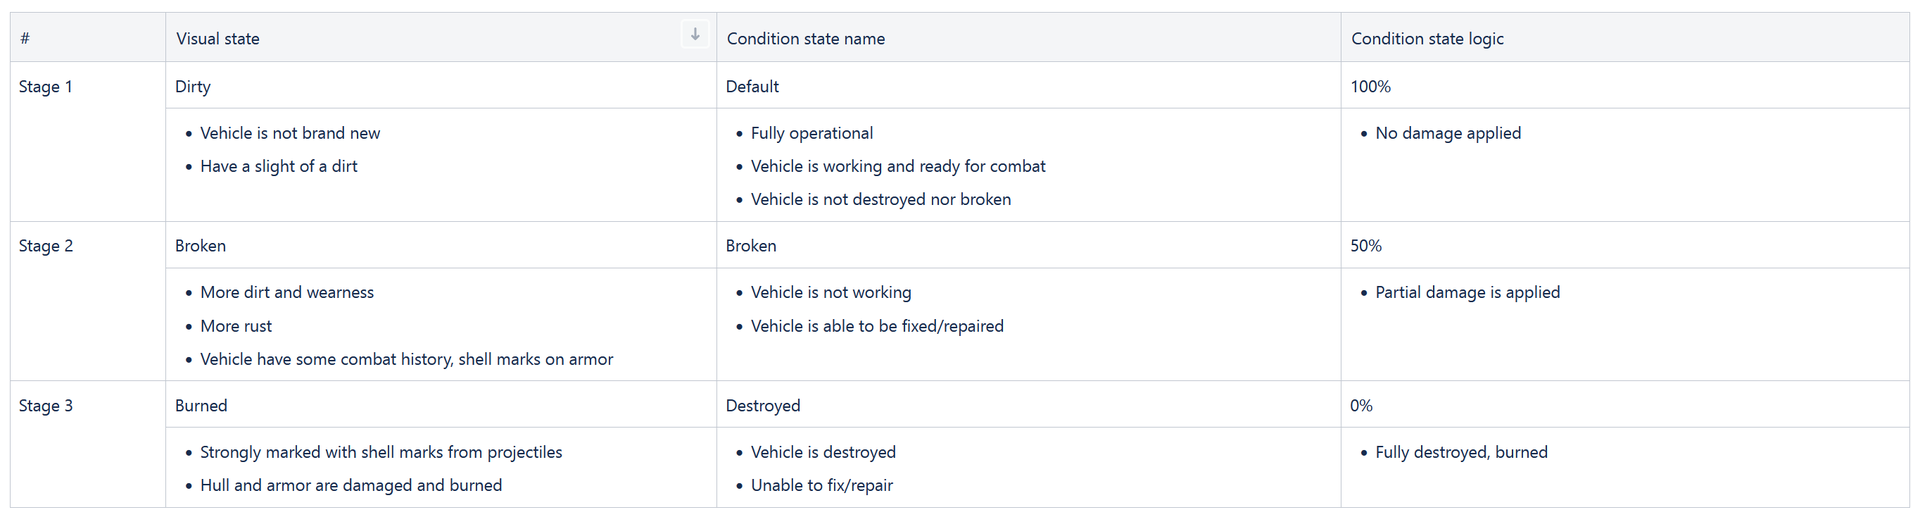Click the '#' column header
This screenshot has height=517, width=1920.
25,39
